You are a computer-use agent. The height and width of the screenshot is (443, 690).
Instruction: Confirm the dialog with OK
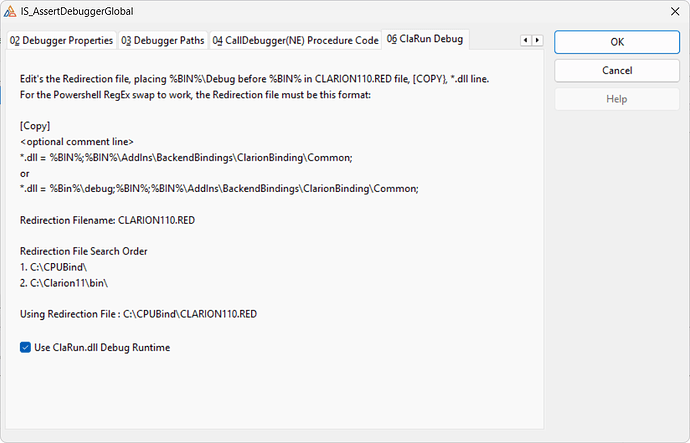[617, 42]
